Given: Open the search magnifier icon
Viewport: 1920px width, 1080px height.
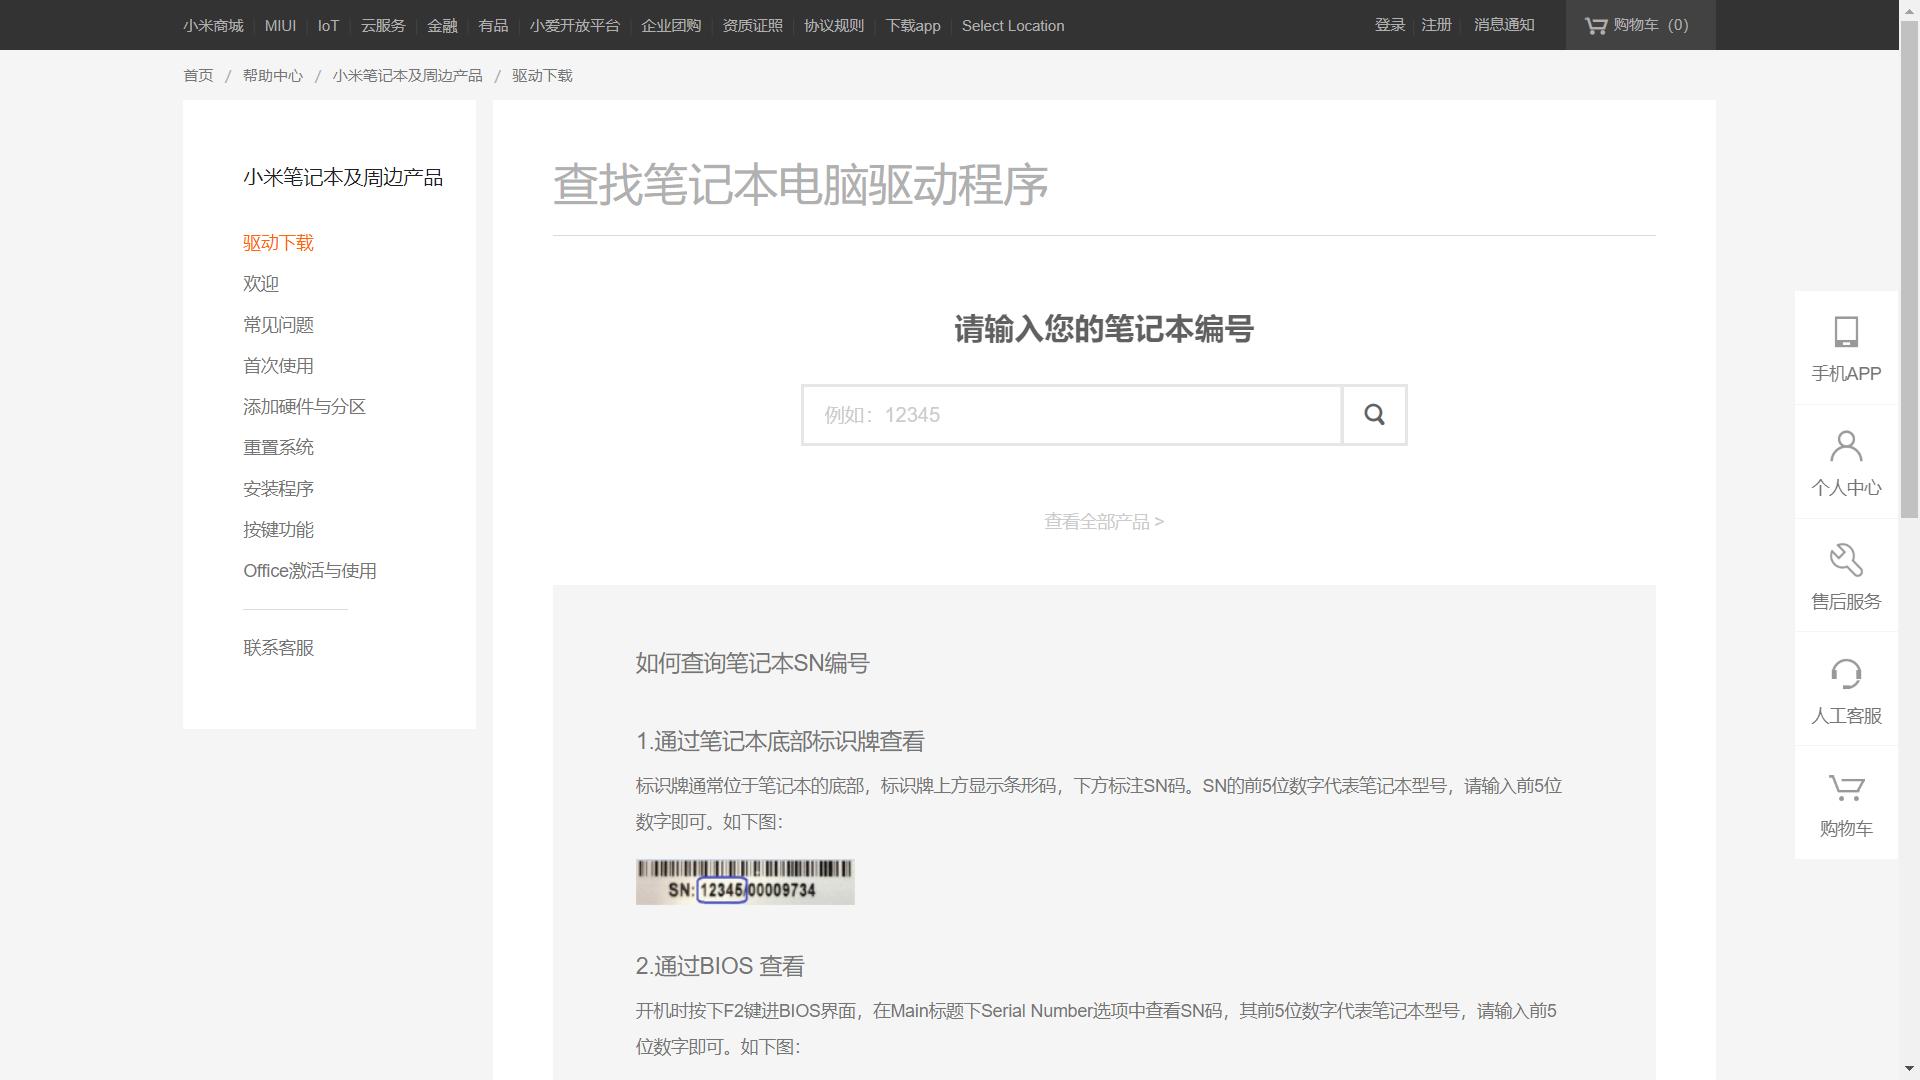Looking at the screenshot, I should tap(1374, 414).
